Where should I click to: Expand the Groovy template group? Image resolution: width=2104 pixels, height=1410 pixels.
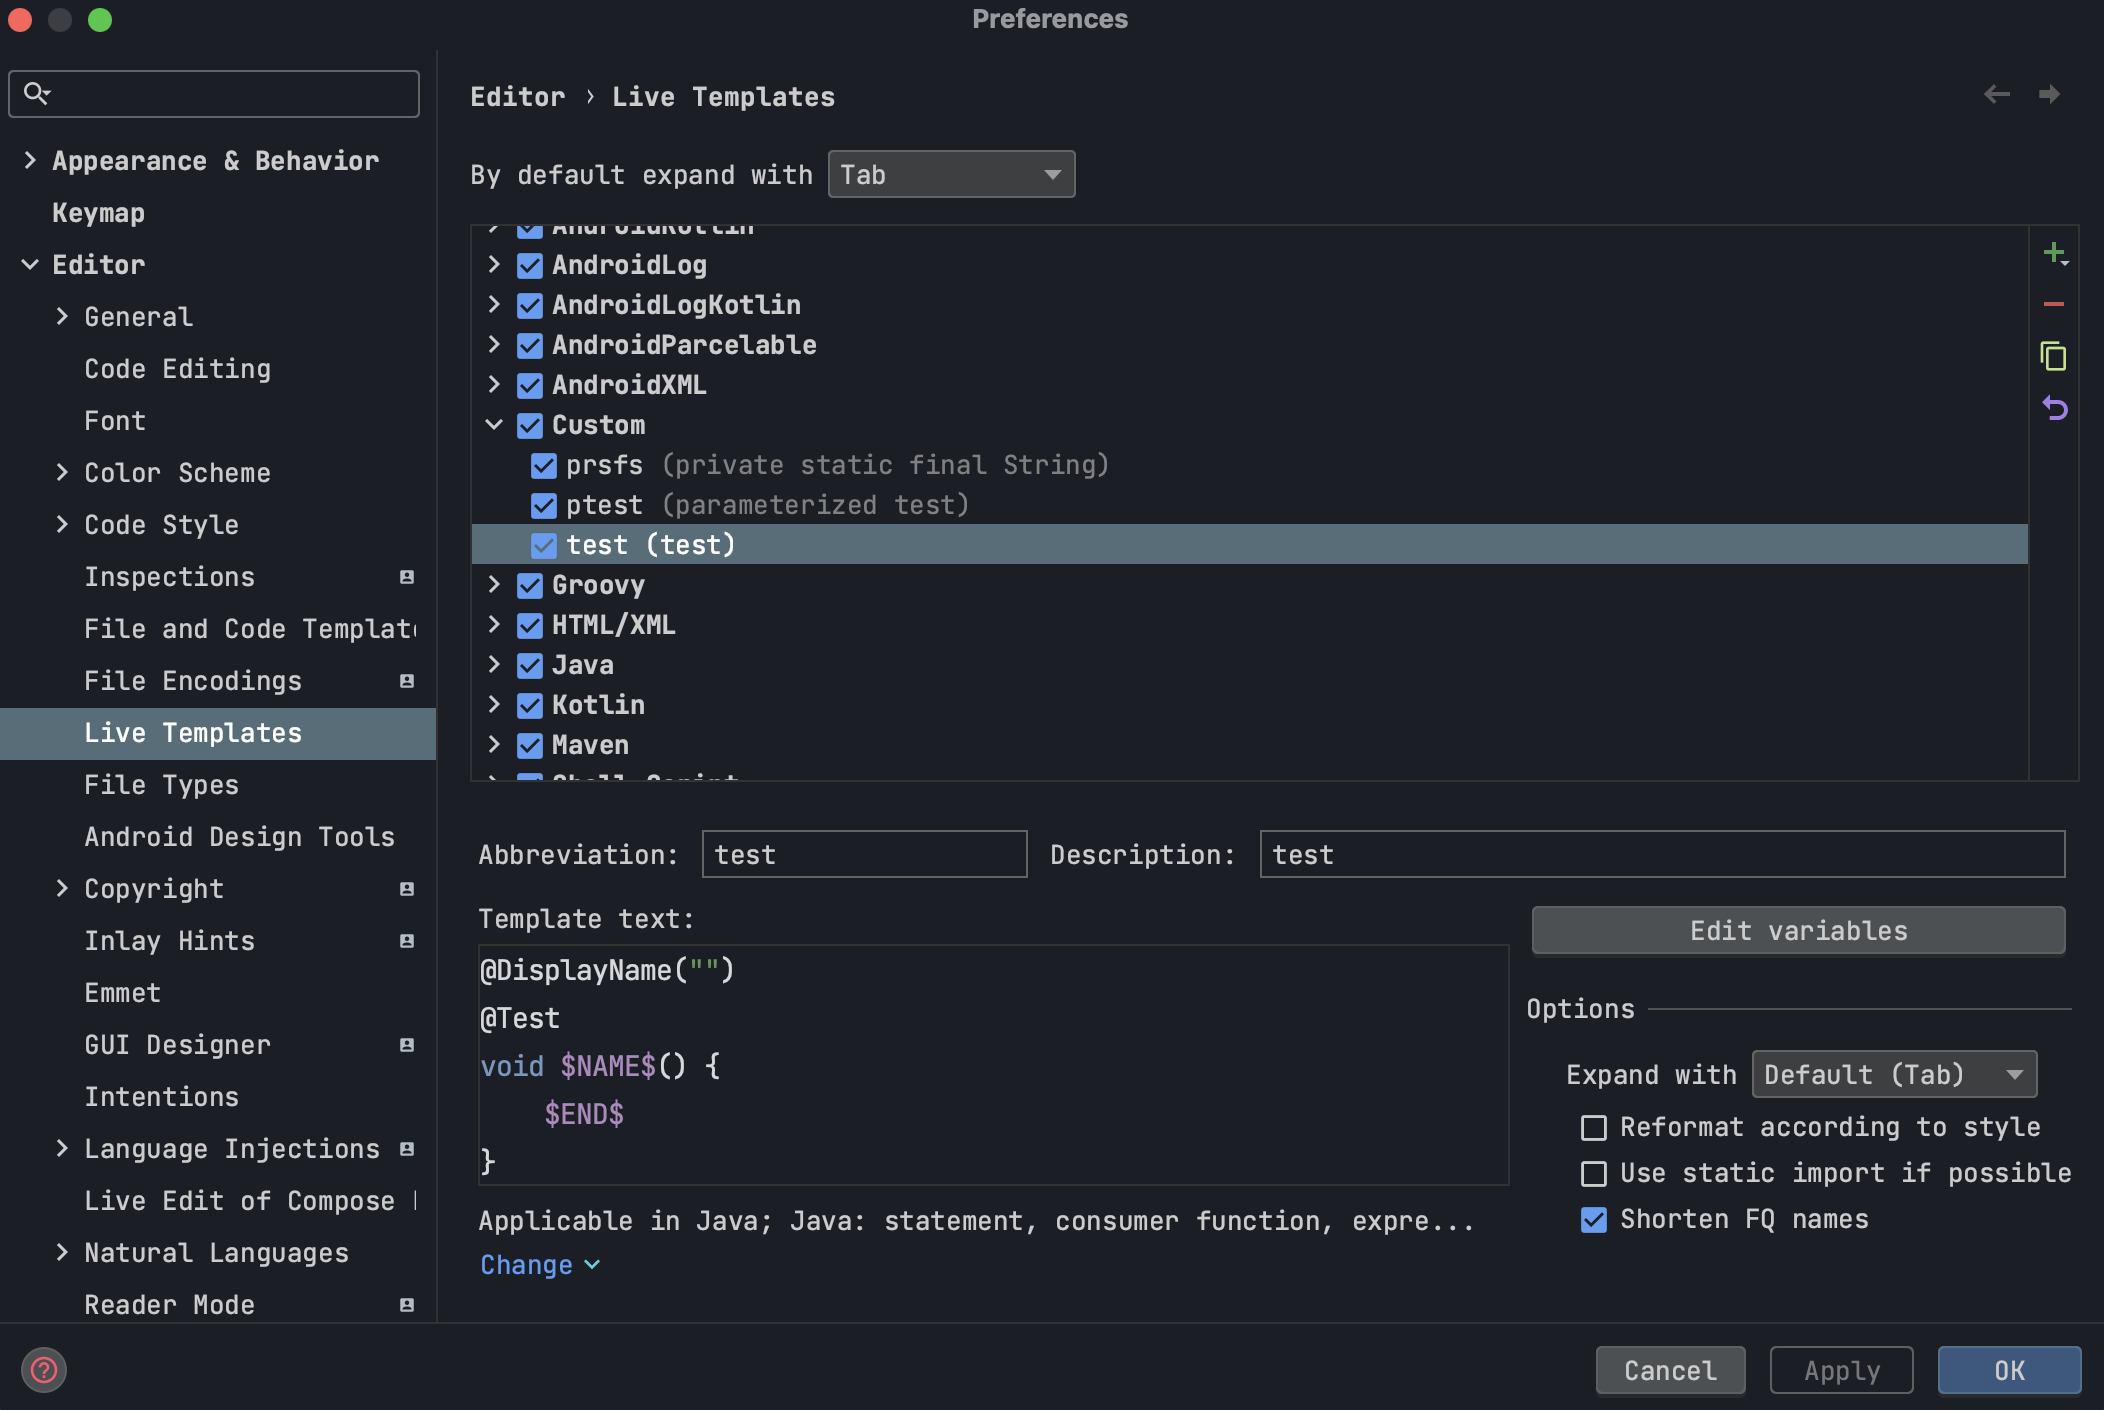click(x=494, y=585)
